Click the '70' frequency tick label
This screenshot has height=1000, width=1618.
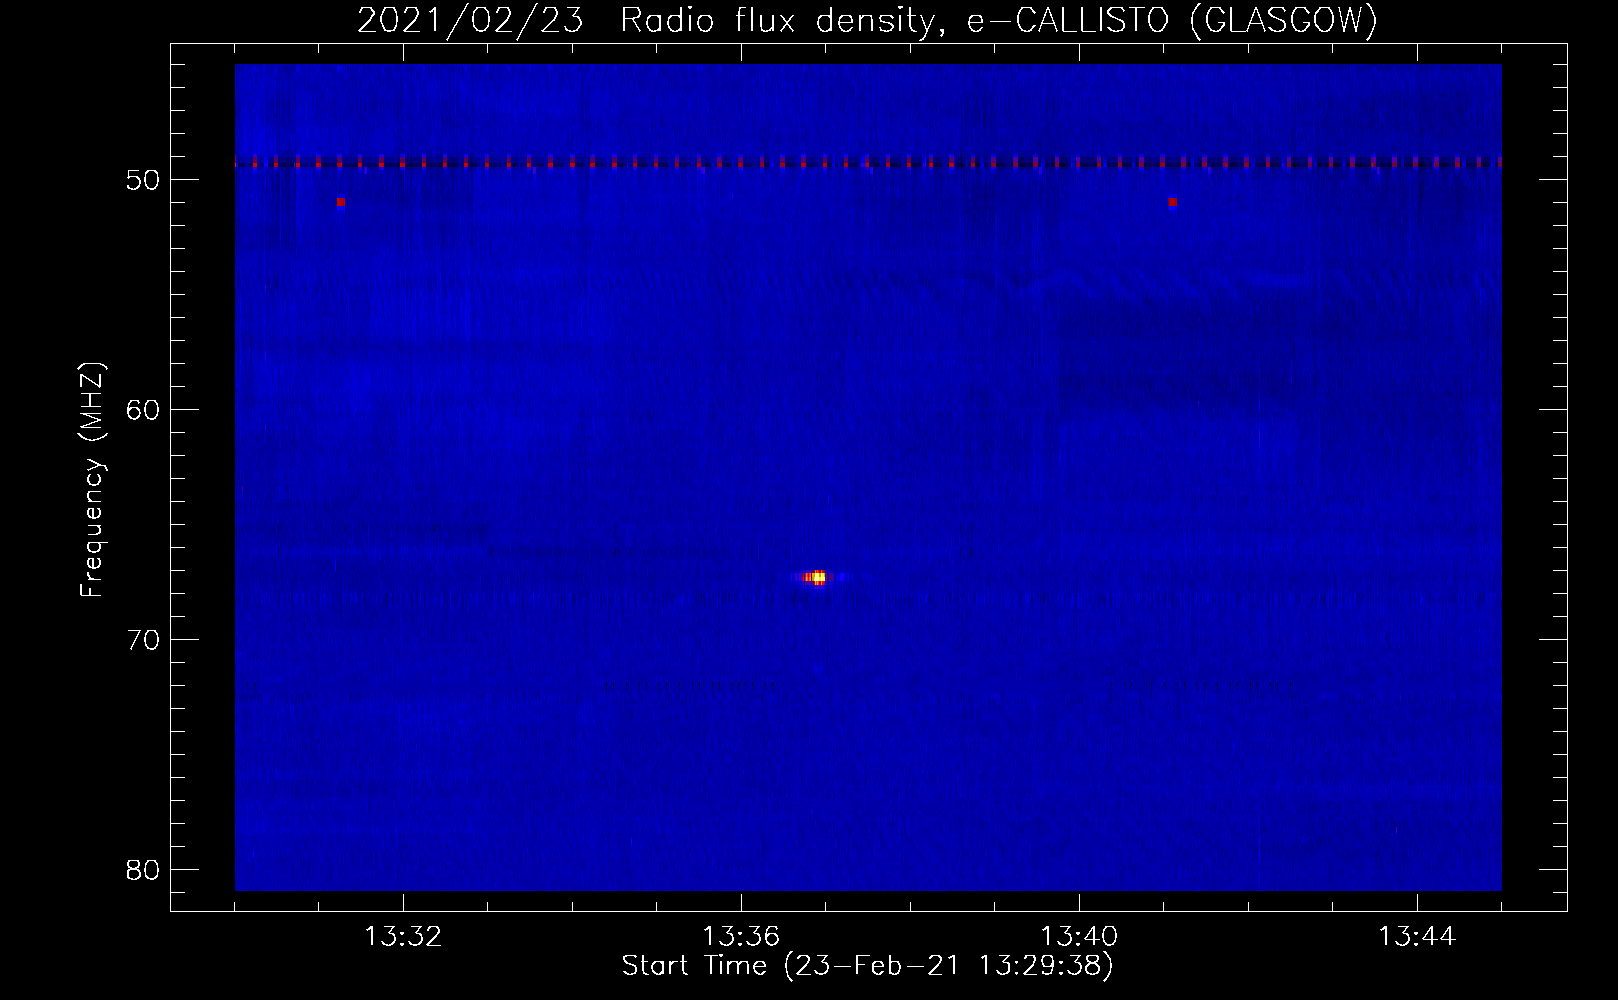point(143,640)
